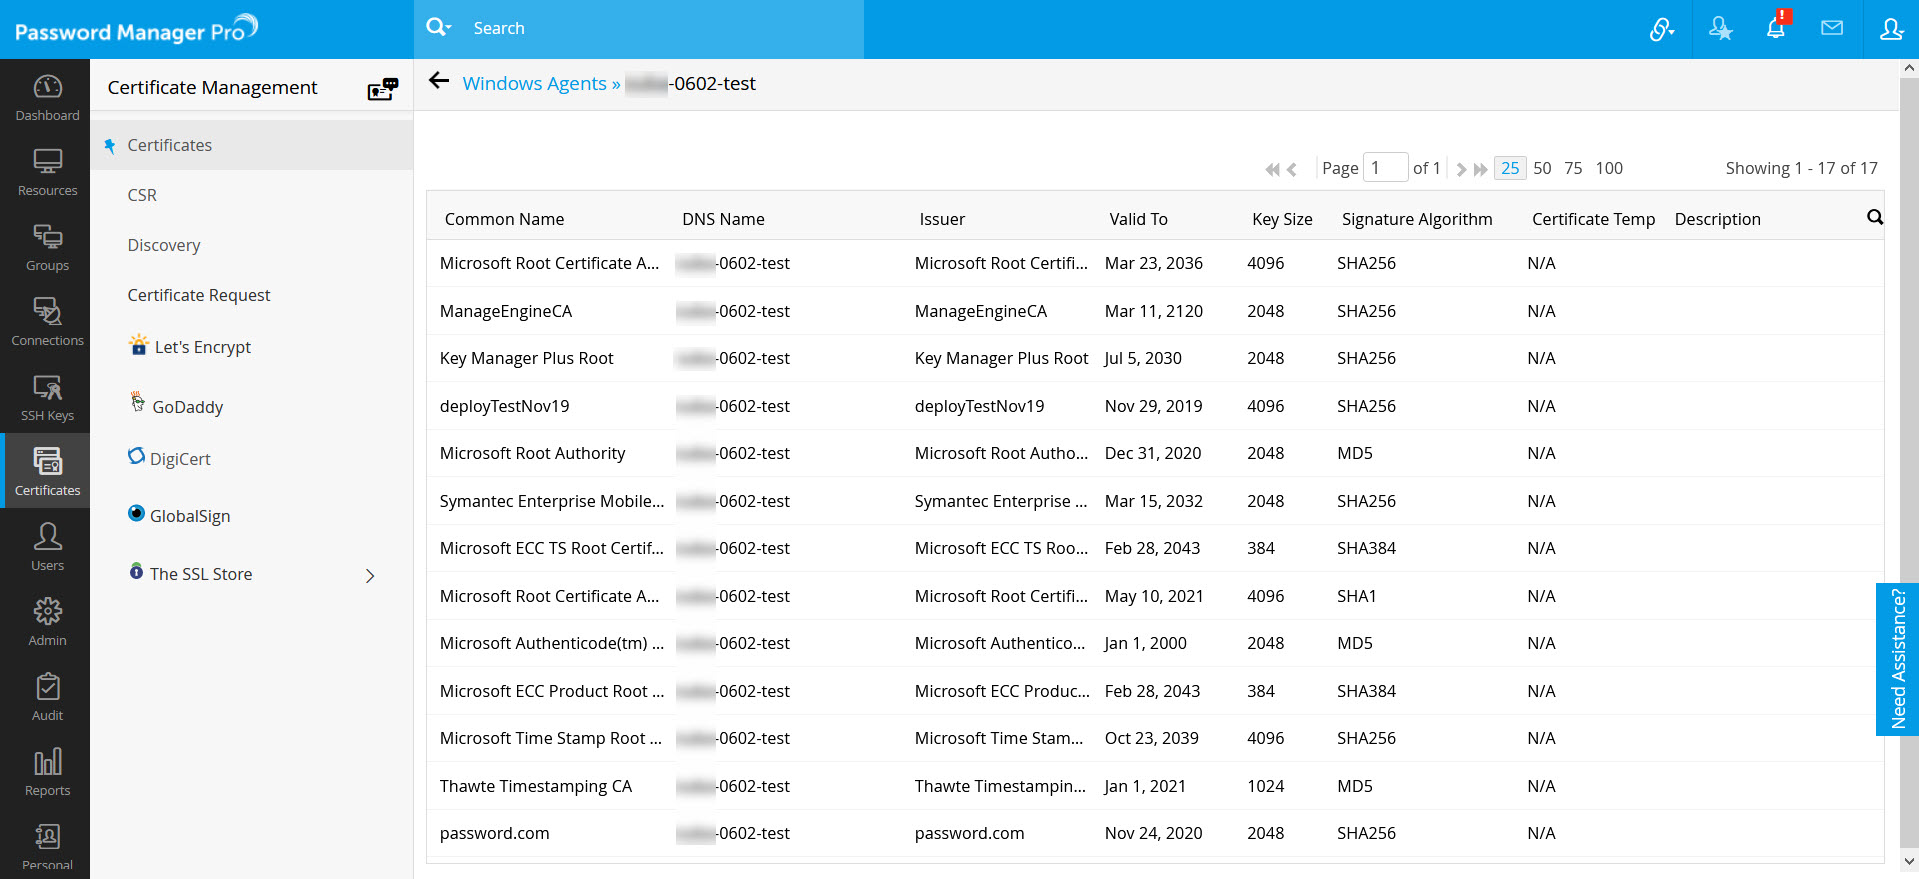Open the quick links dropdown in header
The width and height of the screenshot is (1919, 879).
click(x=1661, y=29)
